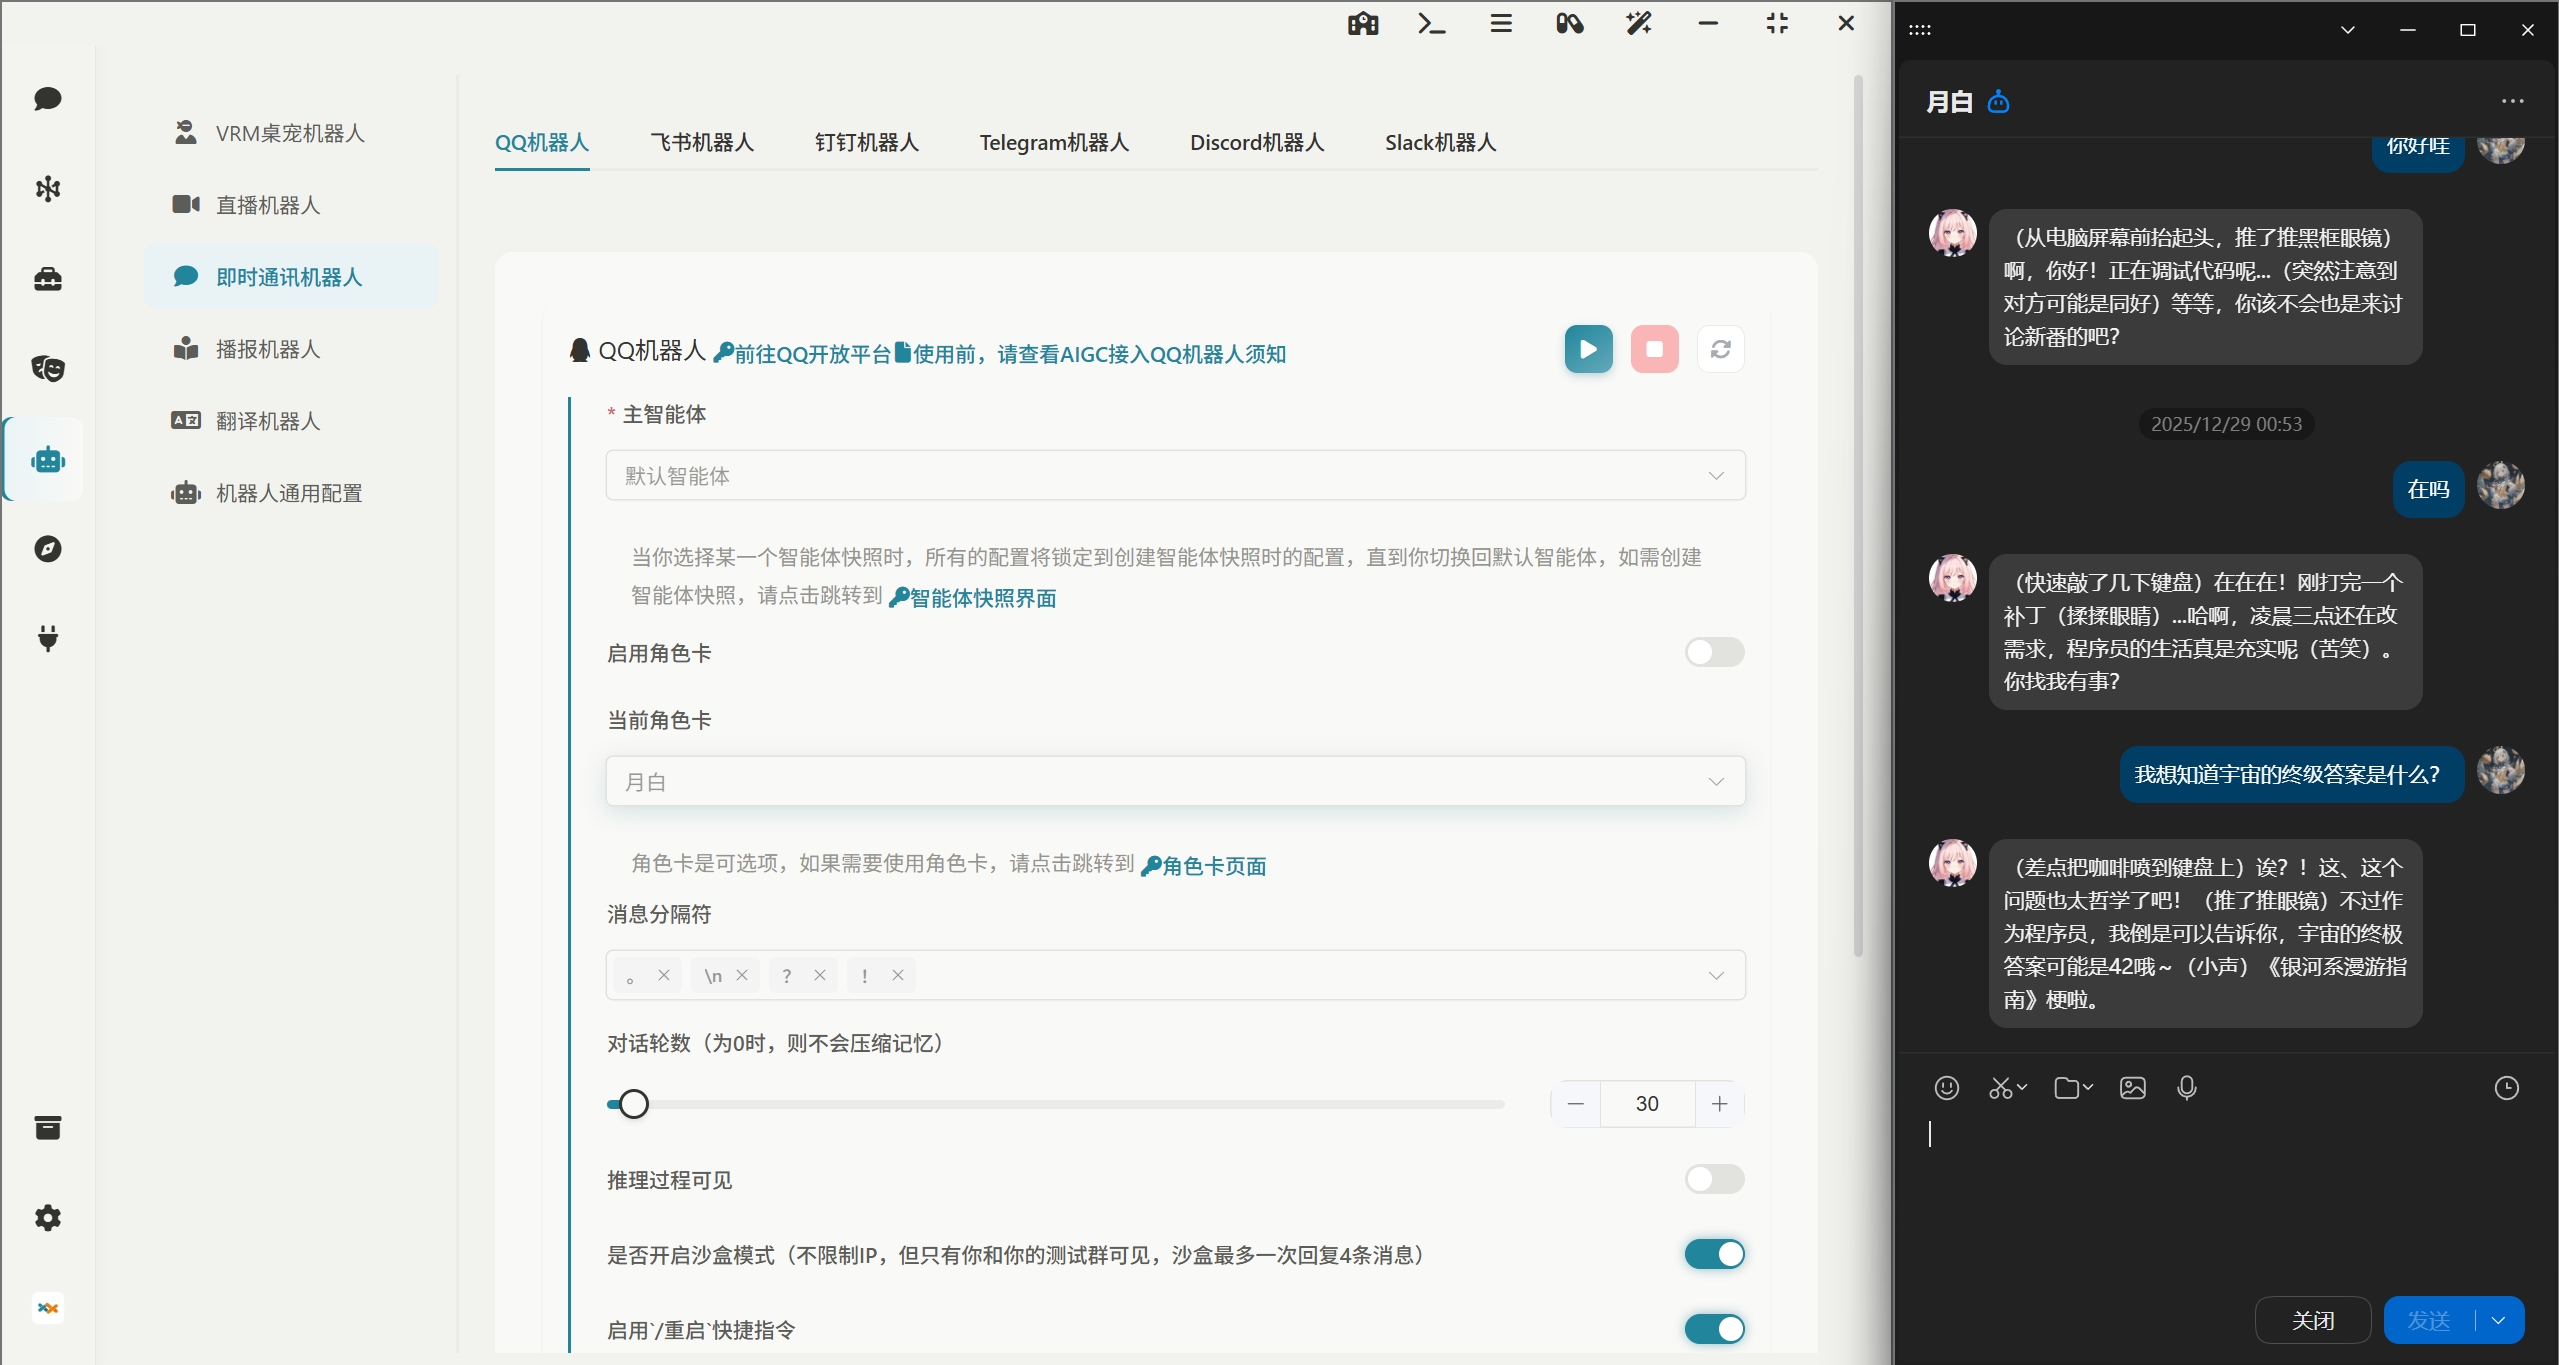Open the theater masks icon in sidebar
Screen dimensions: 2559x1365
(48, 369)
